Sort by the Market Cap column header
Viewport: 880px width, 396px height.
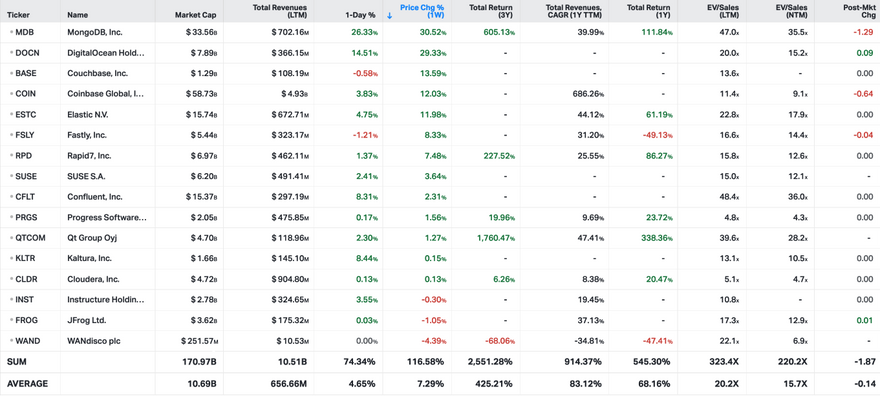point(195,16)
